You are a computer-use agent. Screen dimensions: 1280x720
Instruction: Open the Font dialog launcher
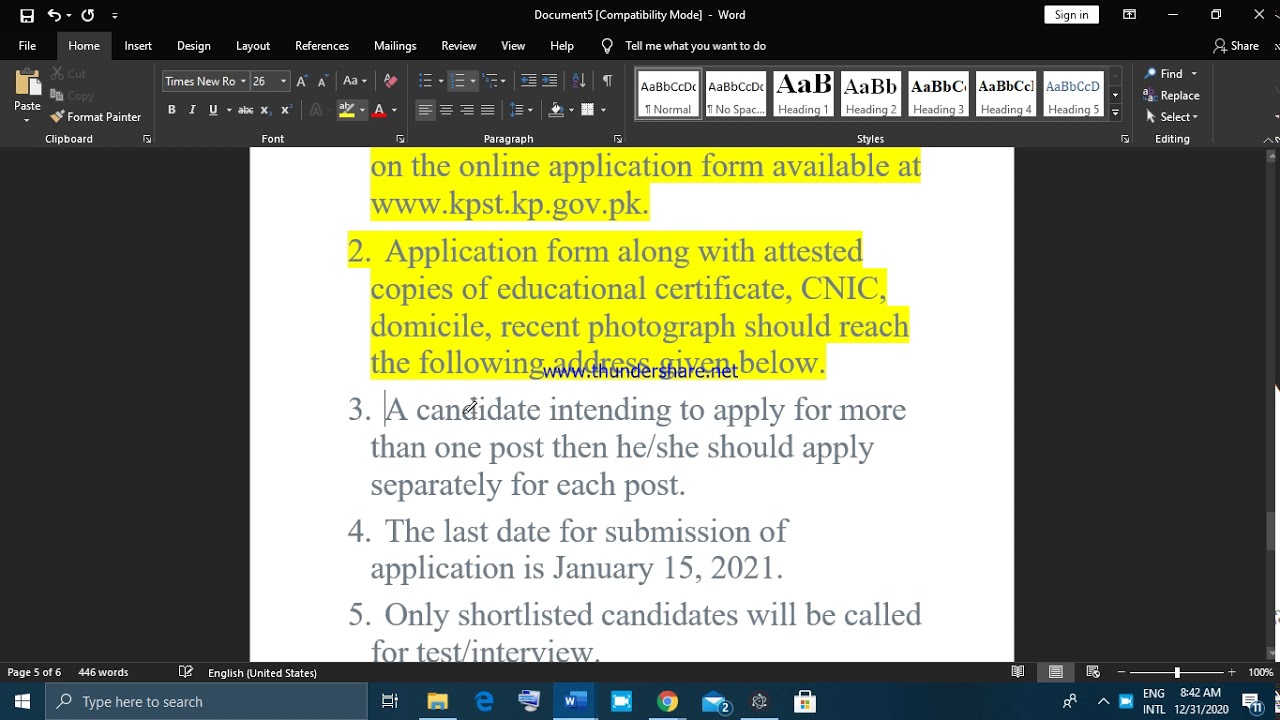coord(400,139)
